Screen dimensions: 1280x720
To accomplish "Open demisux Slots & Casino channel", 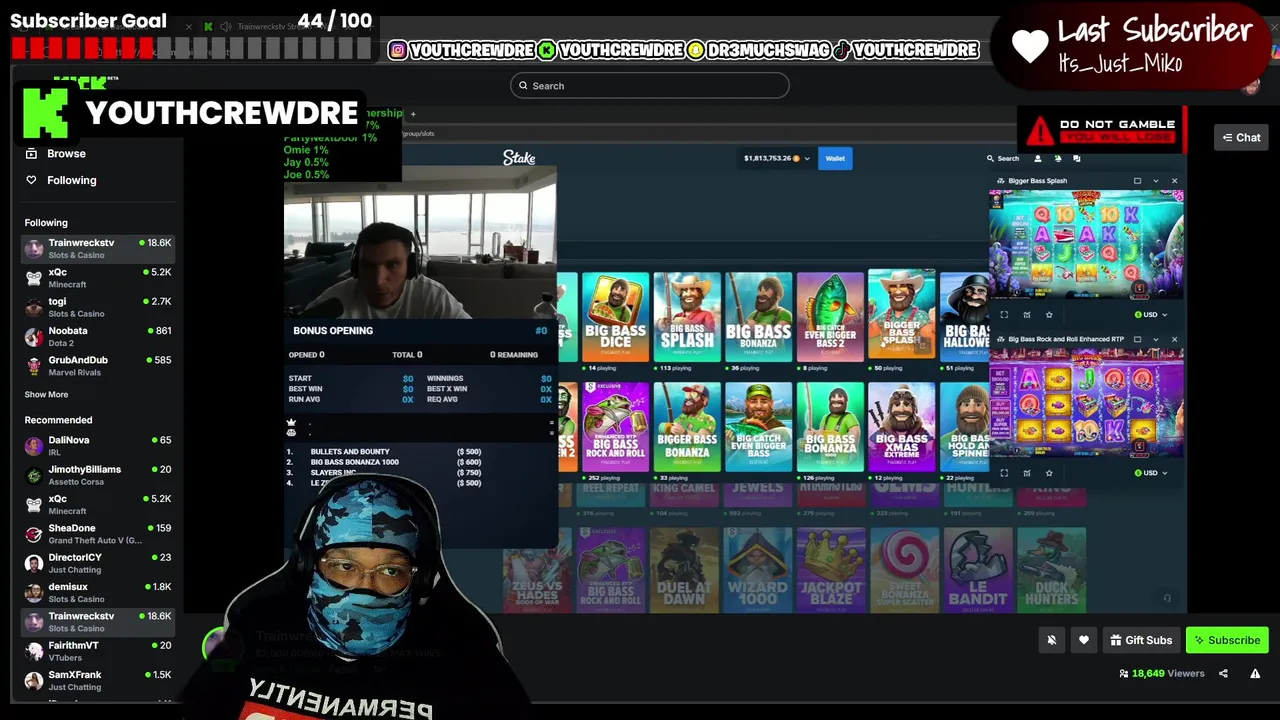I will coord(98,592).
